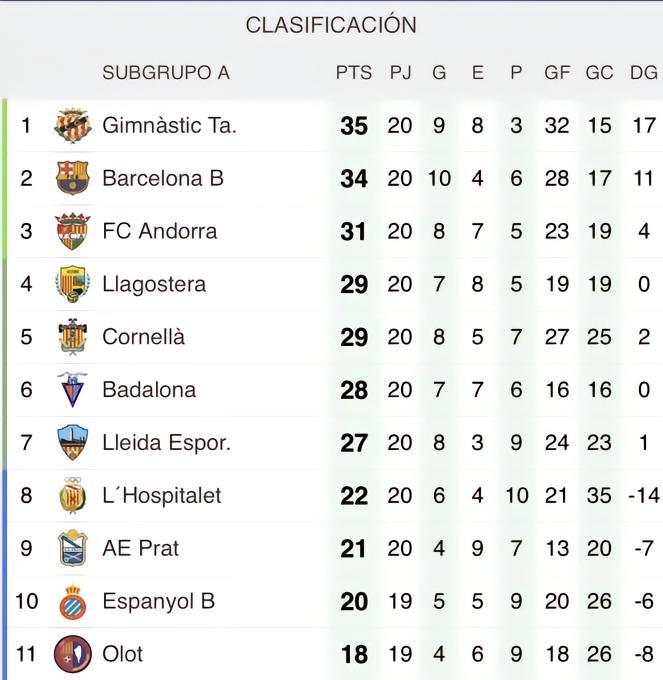Click the FC Andorra club crest
The image size is (663, 680).
pos(72,231)
